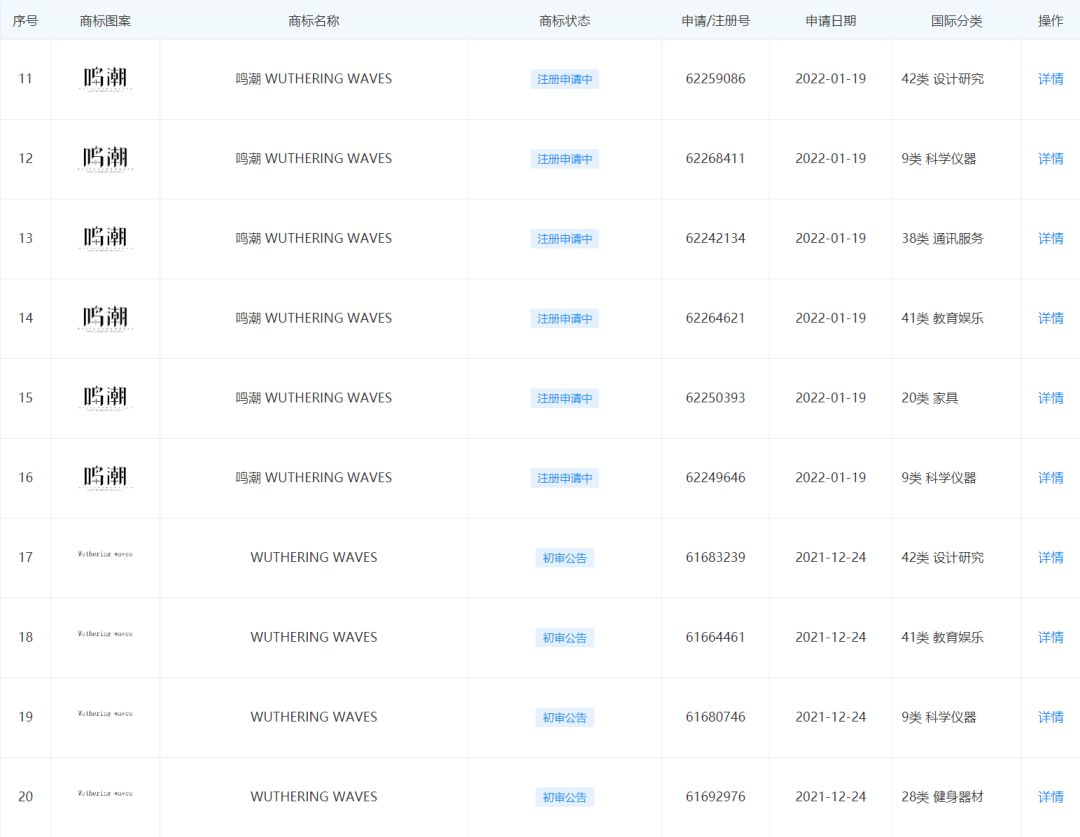1080x837 pixels.
Task: Click 鸣潮 WUTHERING WAVES name in row 15
Action: (313, 398)
